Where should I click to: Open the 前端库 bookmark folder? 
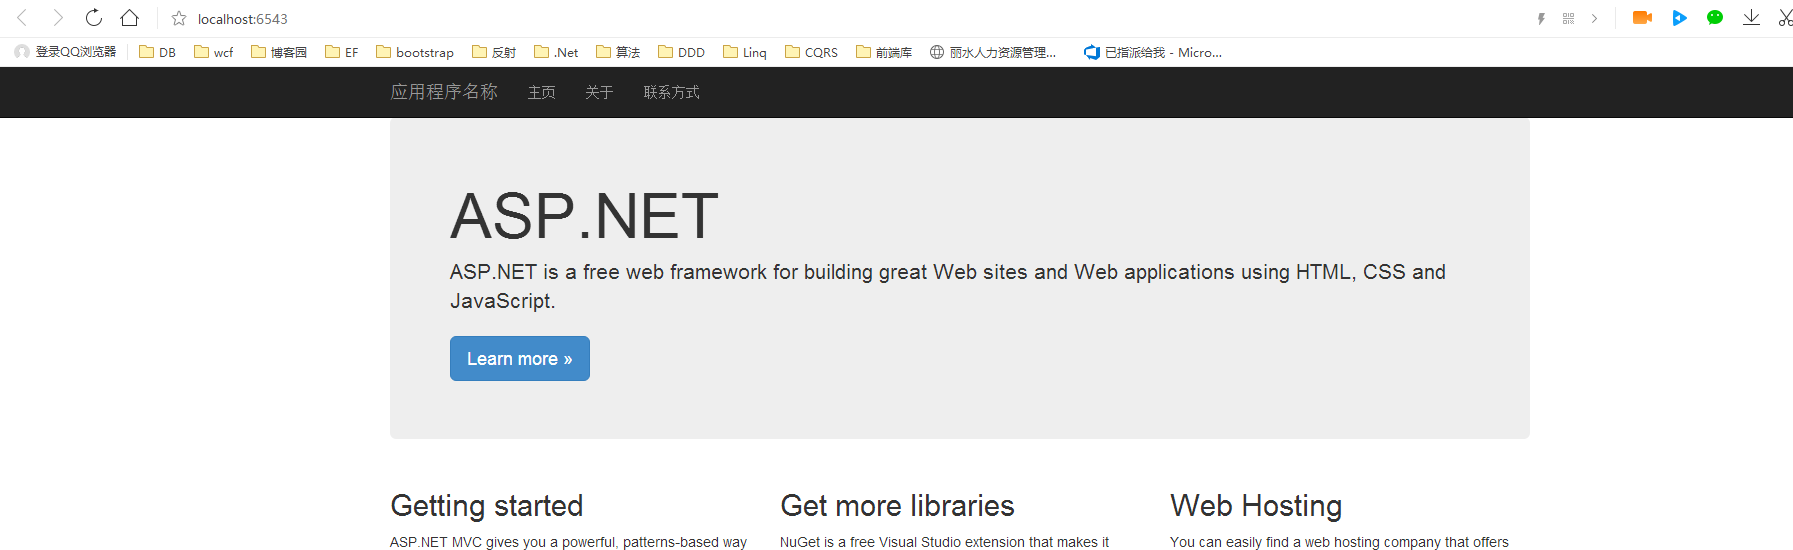(x=883, y=52)
